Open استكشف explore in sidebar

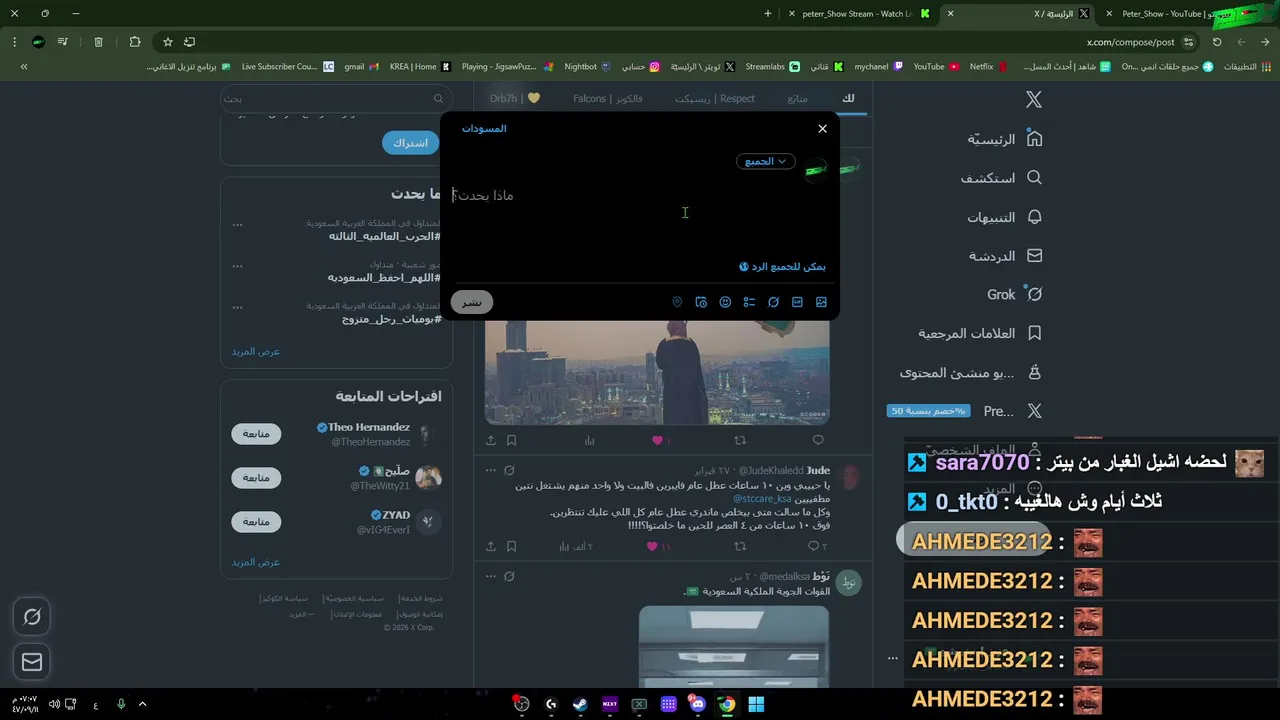pos(1001,178)
